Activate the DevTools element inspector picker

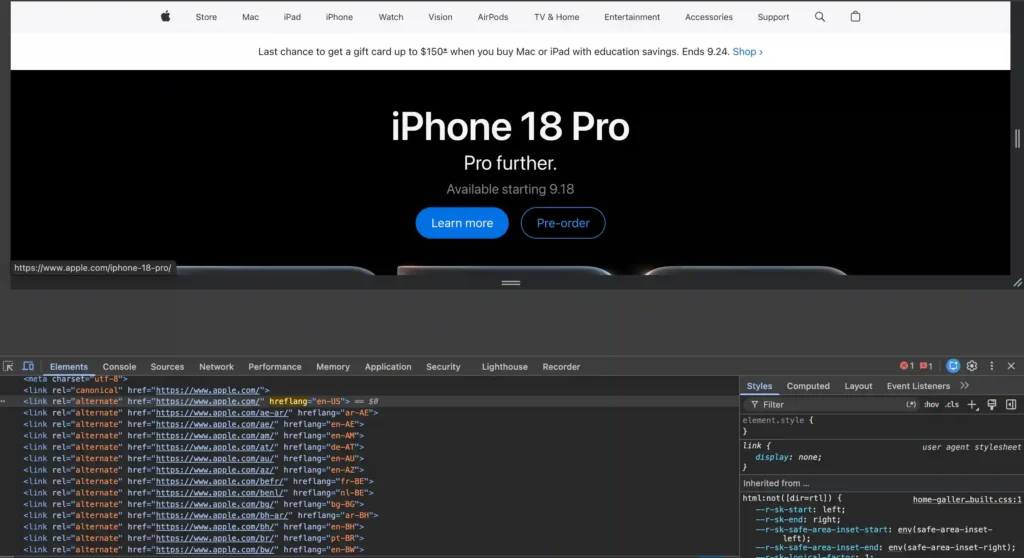[8, 367]
